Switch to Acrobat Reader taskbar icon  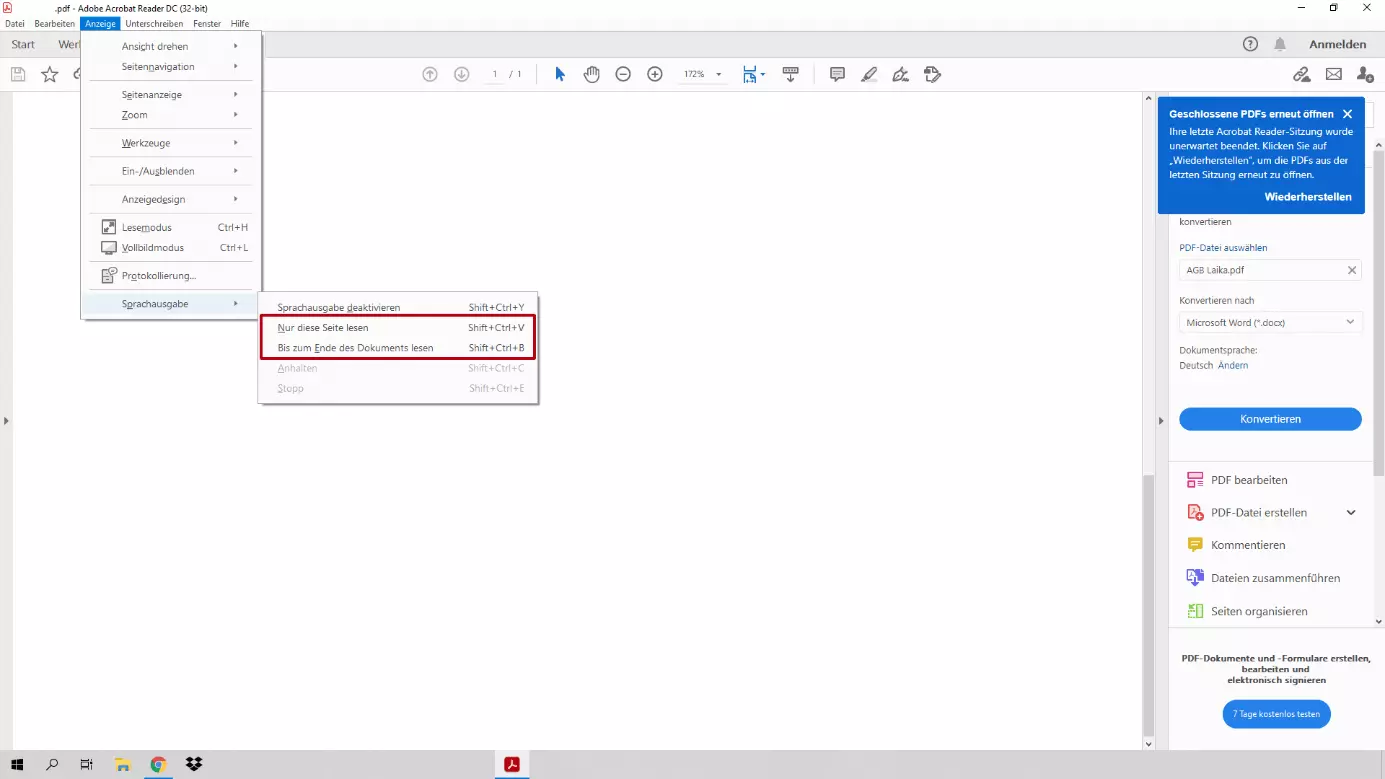tap(512, 765)
